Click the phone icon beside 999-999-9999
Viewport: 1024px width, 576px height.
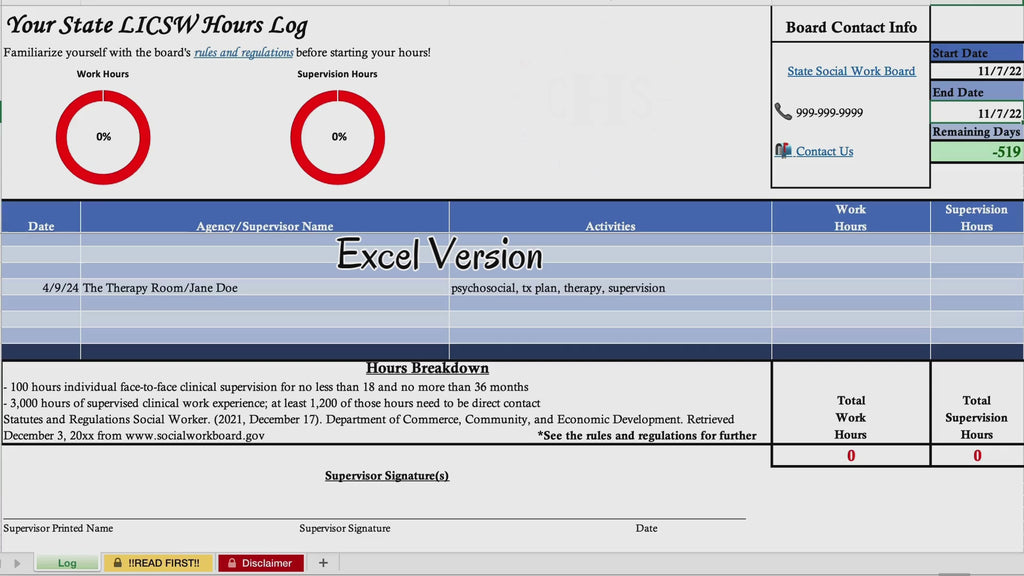tap(782, 112)
